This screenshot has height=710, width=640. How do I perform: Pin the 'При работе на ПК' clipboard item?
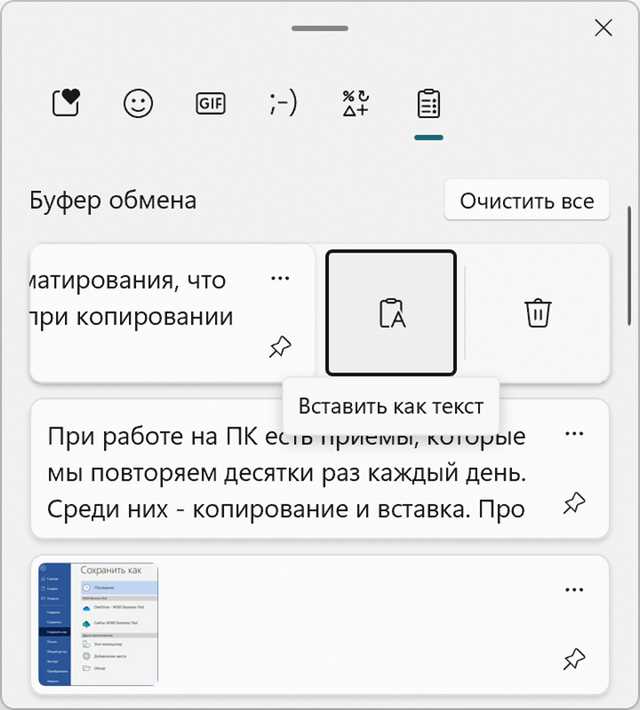pos(574,503)
